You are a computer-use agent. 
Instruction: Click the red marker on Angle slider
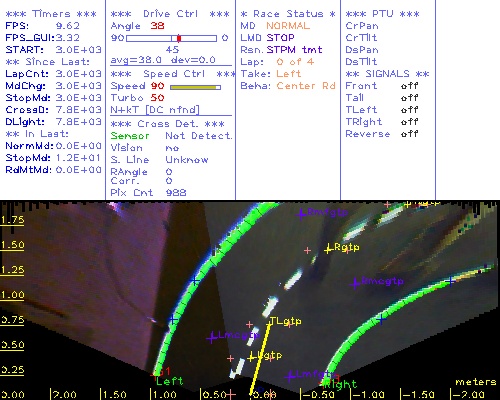point(179,38)
